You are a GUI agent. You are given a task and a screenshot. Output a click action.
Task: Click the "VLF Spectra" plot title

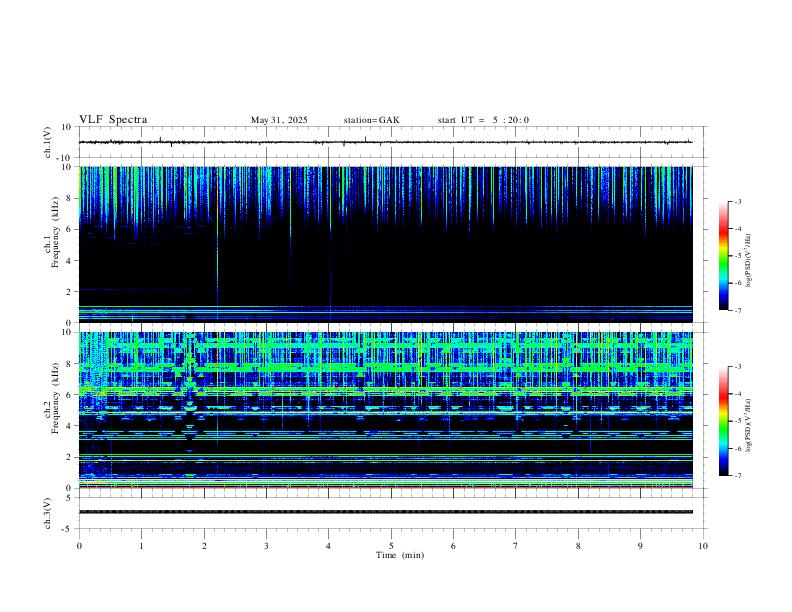click(x=113, y=120)
